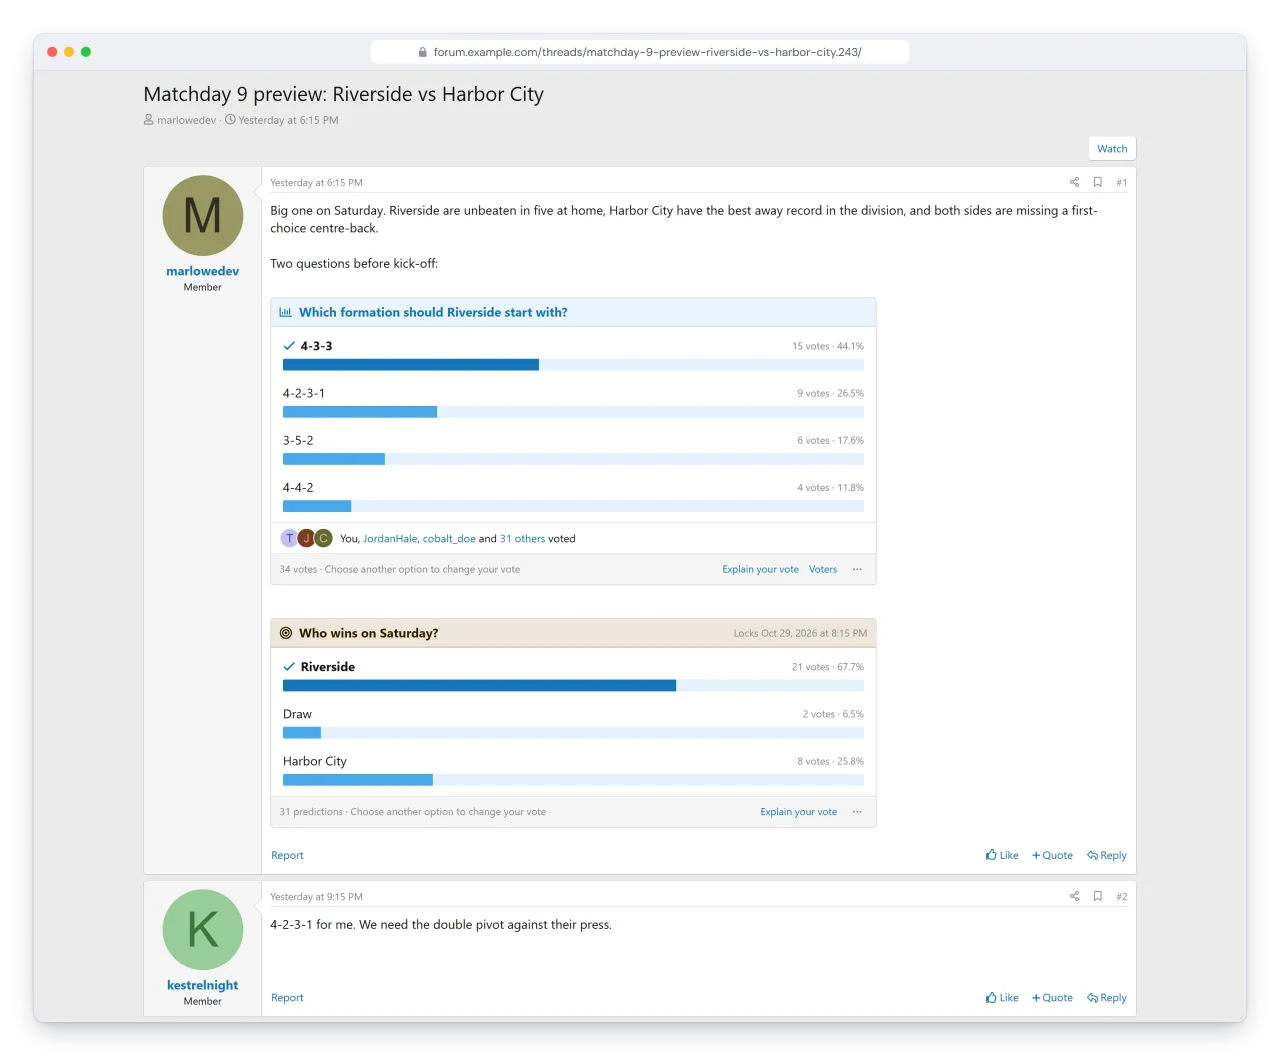Vote for the 4-2-3-1 formation

pos(573,402)
